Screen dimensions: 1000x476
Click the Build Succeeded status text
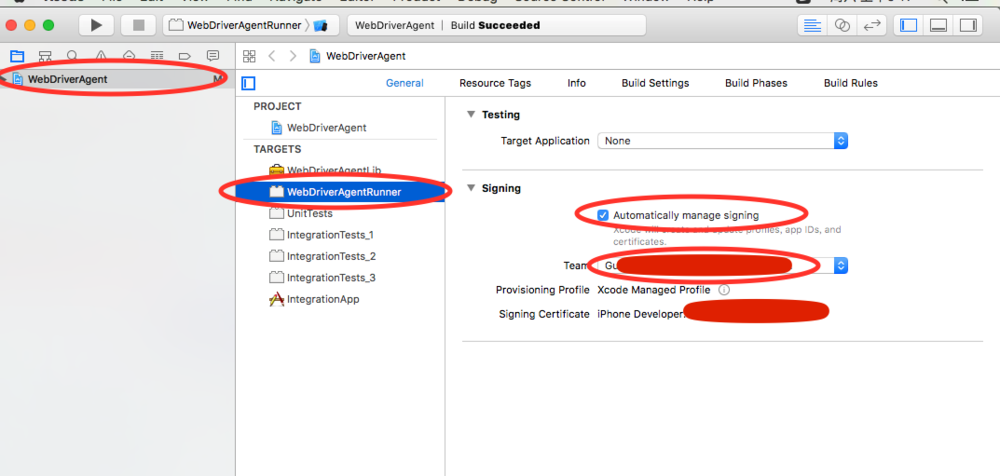click(495, 26)
